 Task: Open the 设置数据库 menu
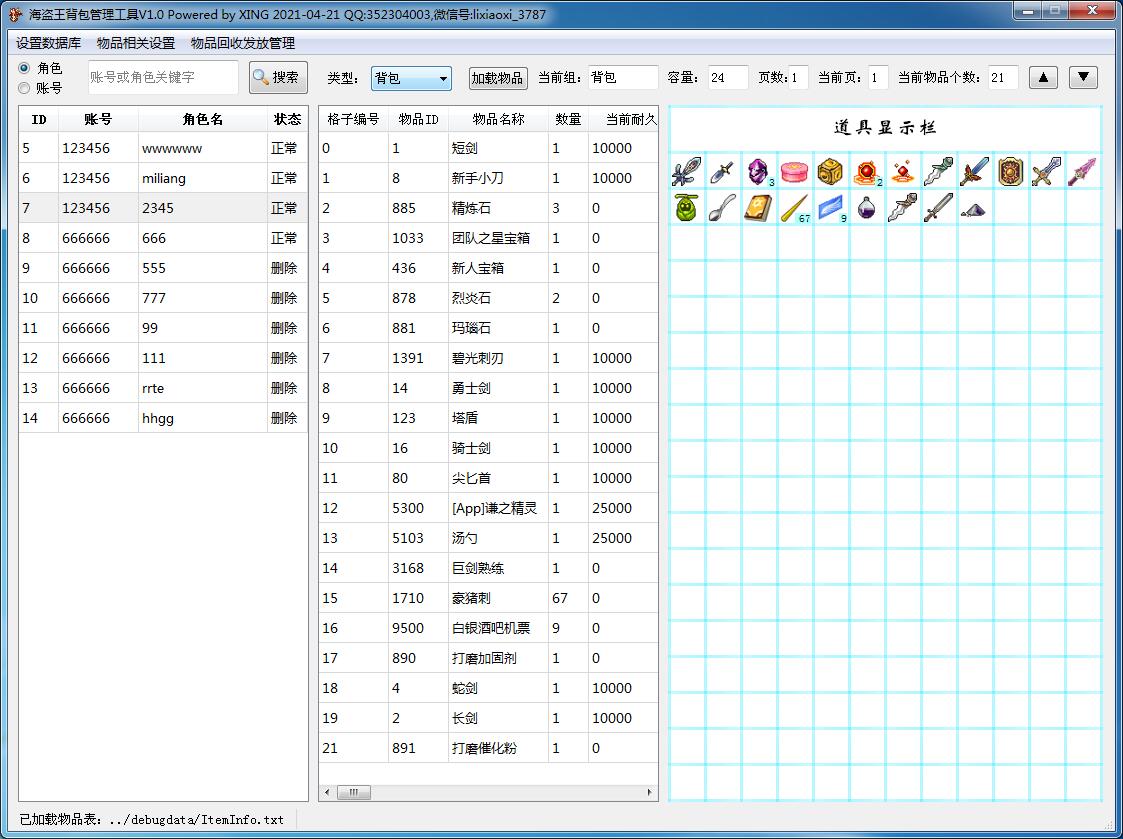tap(49, 43)
